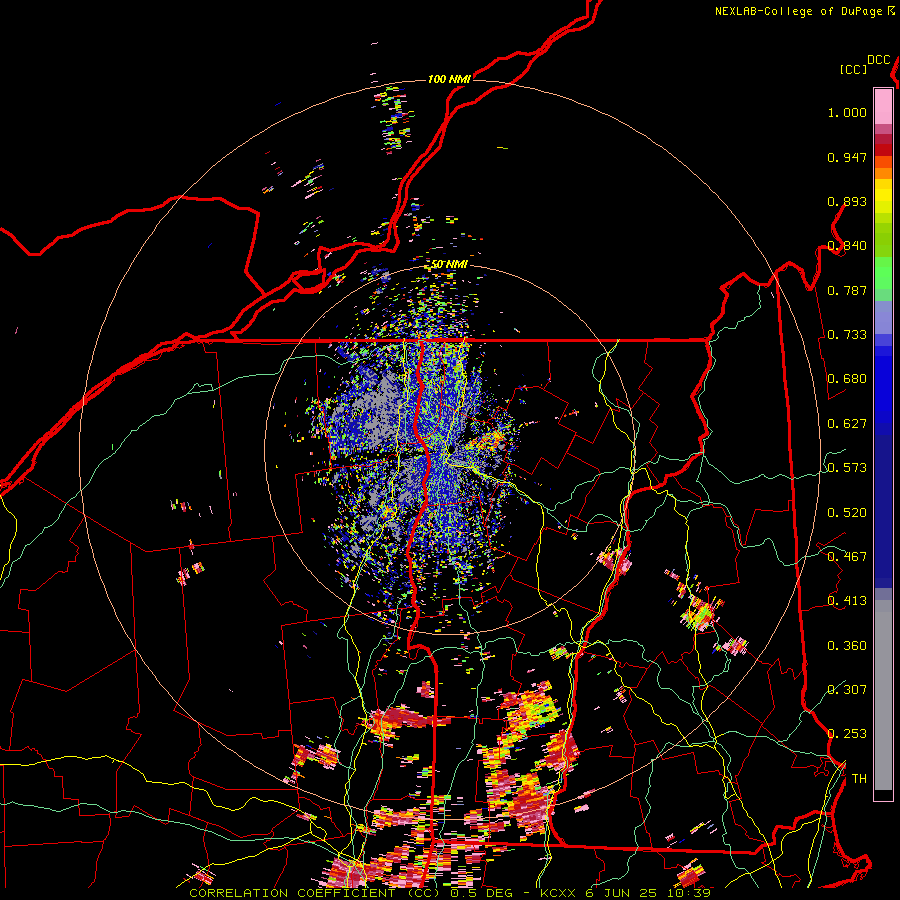Click the 0.733 legend value
The height and width of the screenshot is (900, 900).
tap(847, 335)
